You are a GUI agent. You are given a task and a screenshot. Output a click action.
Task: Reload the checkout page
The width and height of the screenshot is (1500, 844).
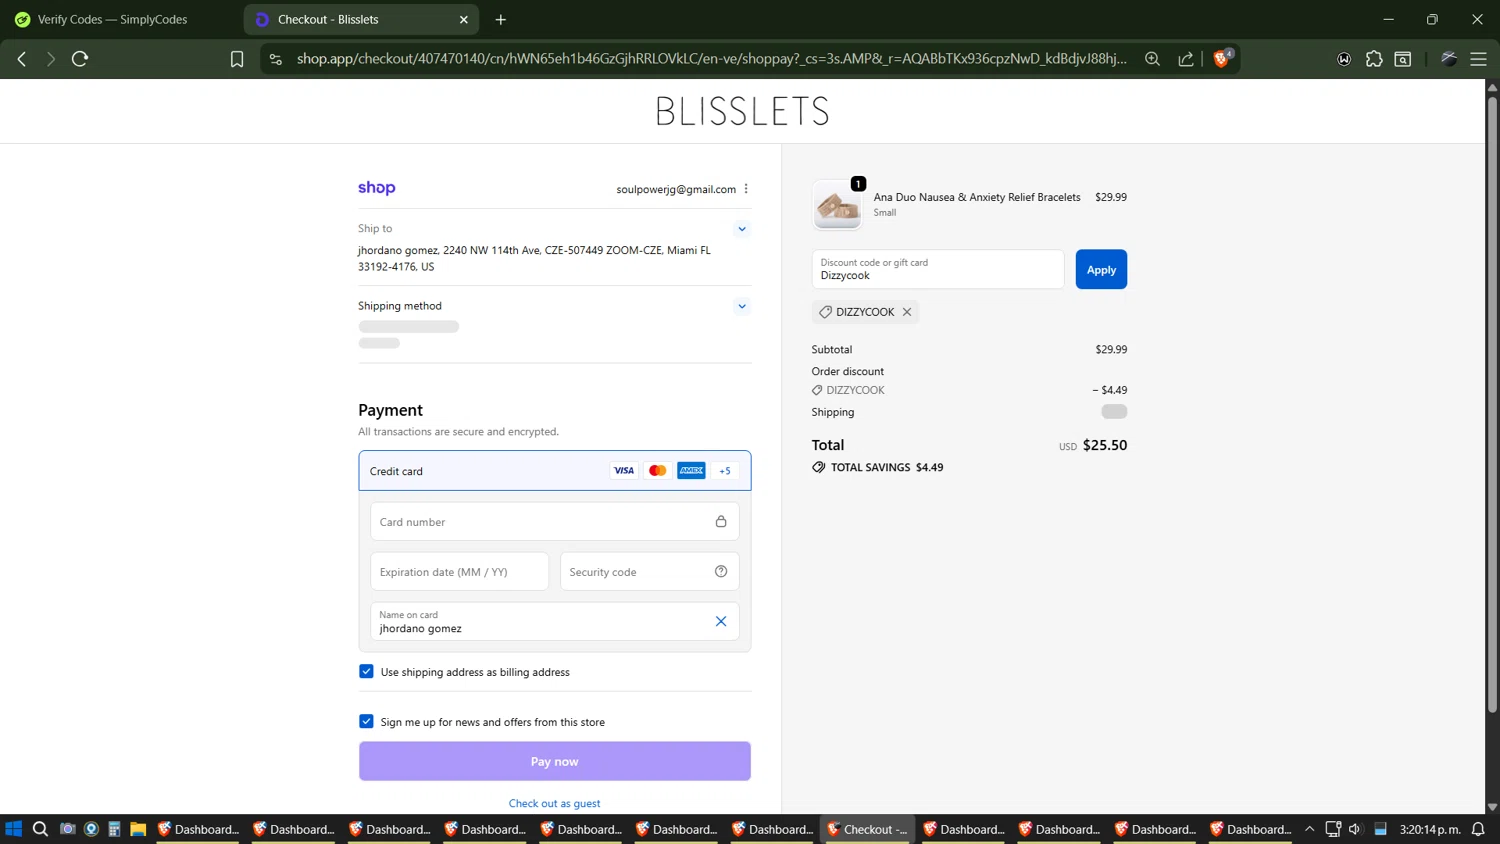(80, 59)
